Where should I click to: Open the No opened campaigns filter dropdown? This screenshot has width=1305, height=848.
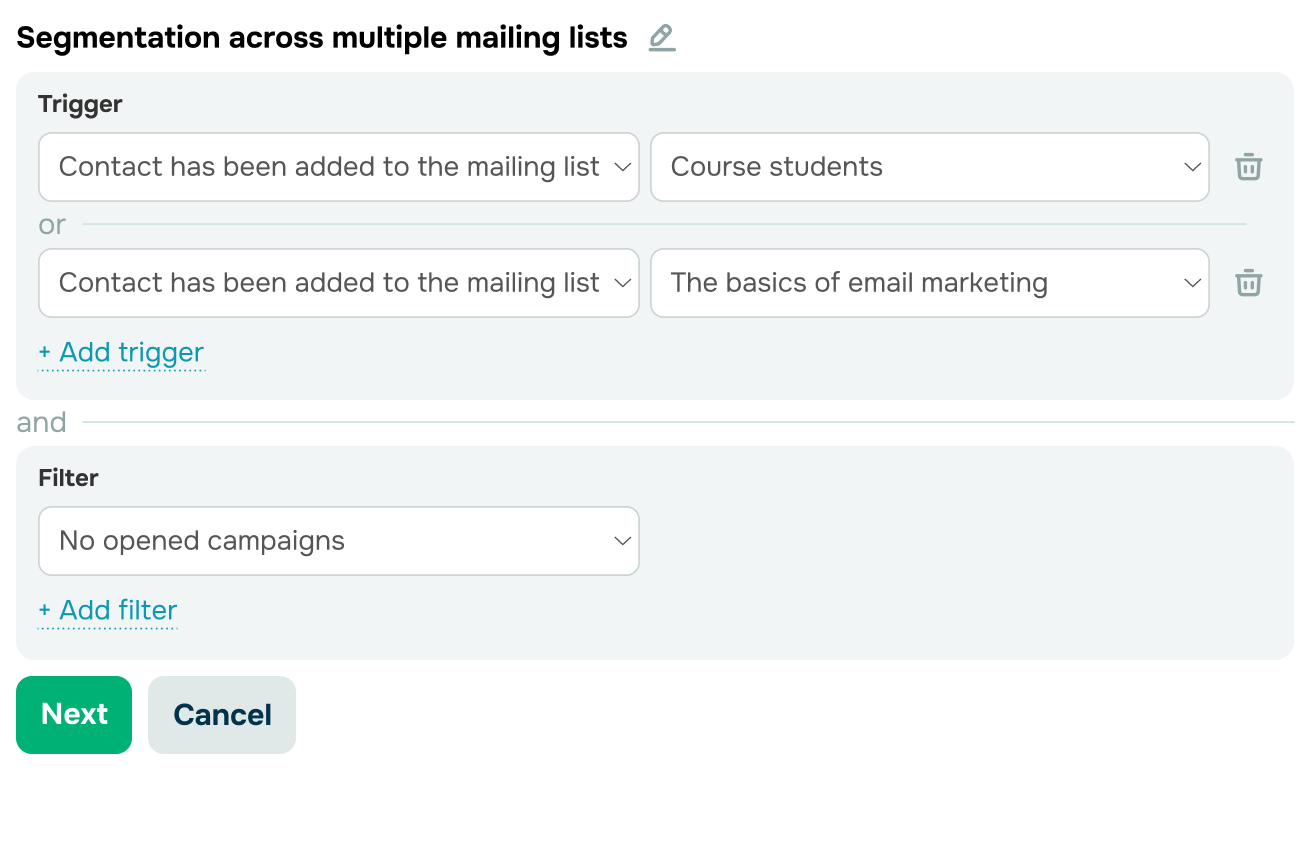[339, 541]
